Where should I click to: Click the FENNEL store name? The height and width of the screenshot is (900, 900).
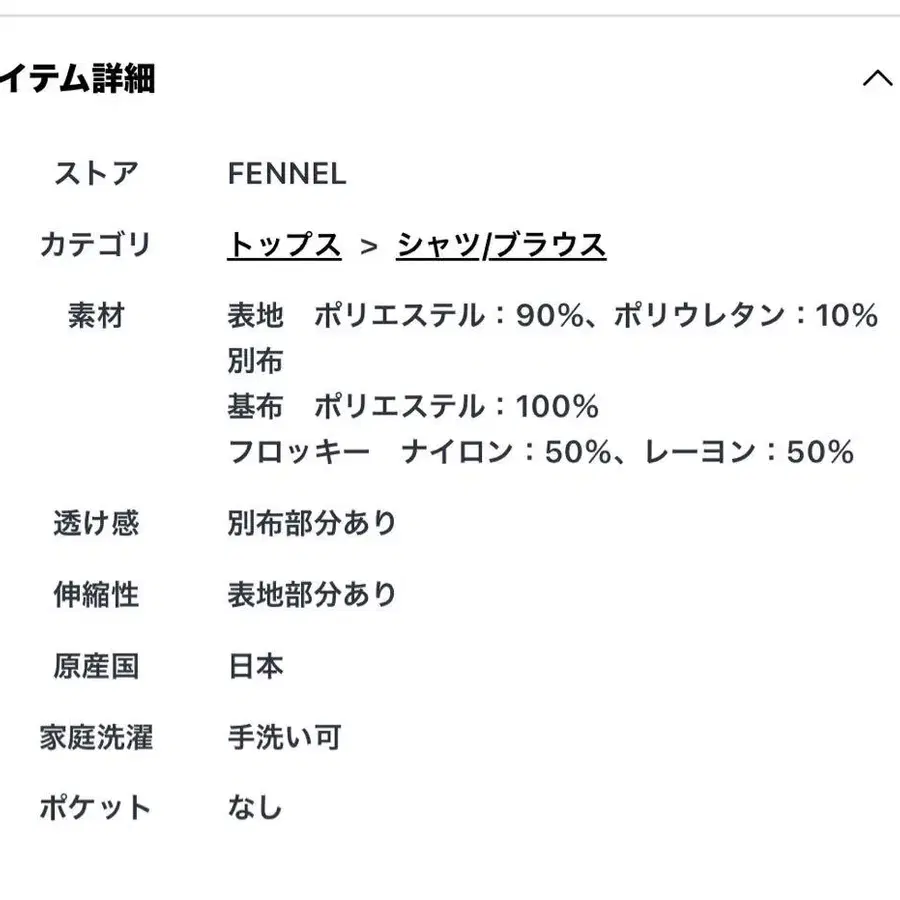click(286, 174)
